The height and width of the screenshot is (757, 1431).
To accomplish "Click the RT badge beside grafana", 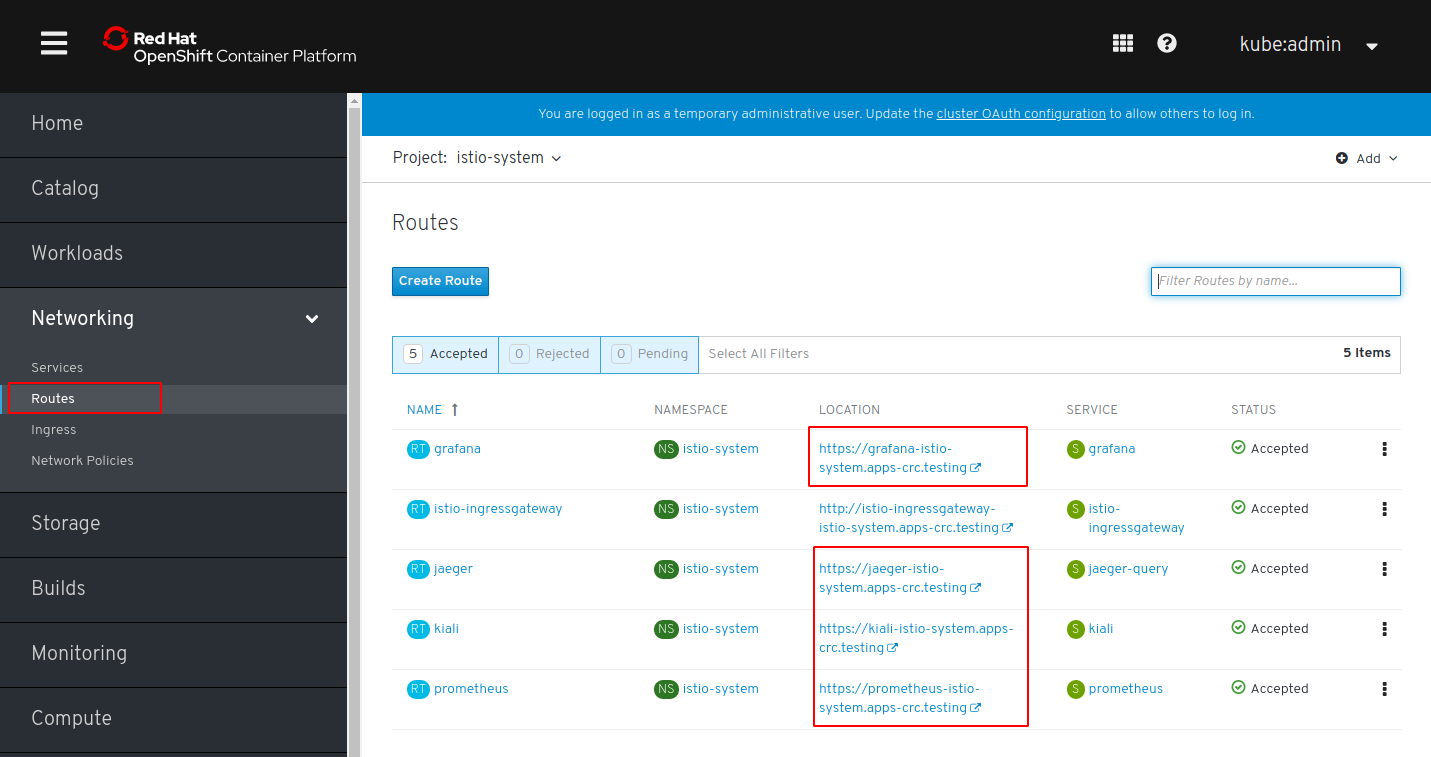I will [418, 449].
